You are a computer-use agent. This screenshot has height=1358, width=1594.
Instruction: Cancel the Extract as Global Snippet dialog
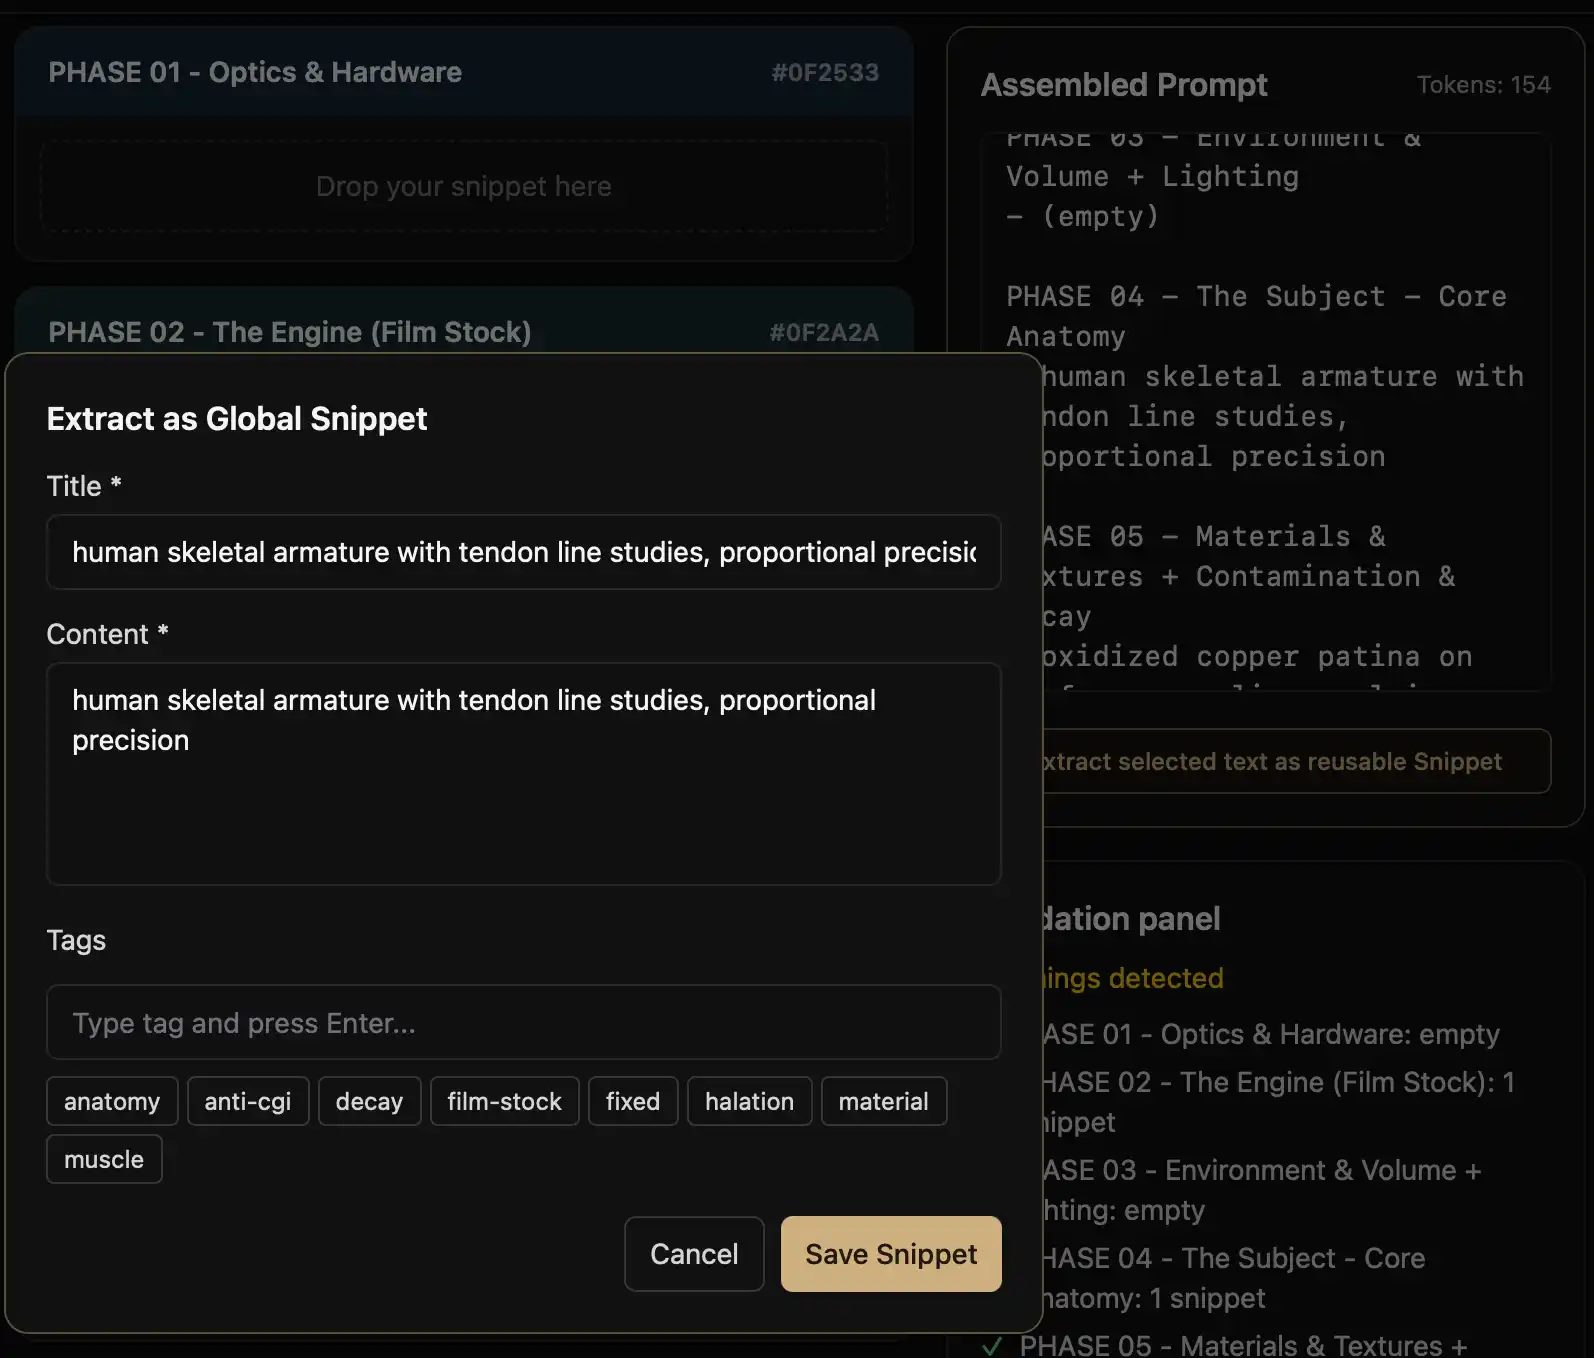pyautogui.click(x=694, y=1253)
